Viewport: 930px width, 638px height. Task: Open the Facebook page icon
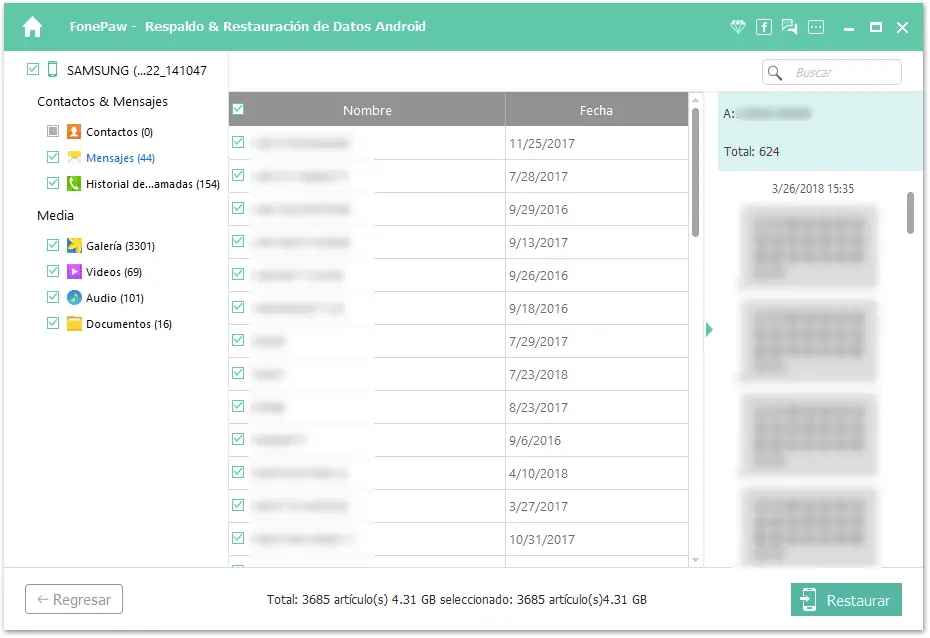[x=764, y=27]
